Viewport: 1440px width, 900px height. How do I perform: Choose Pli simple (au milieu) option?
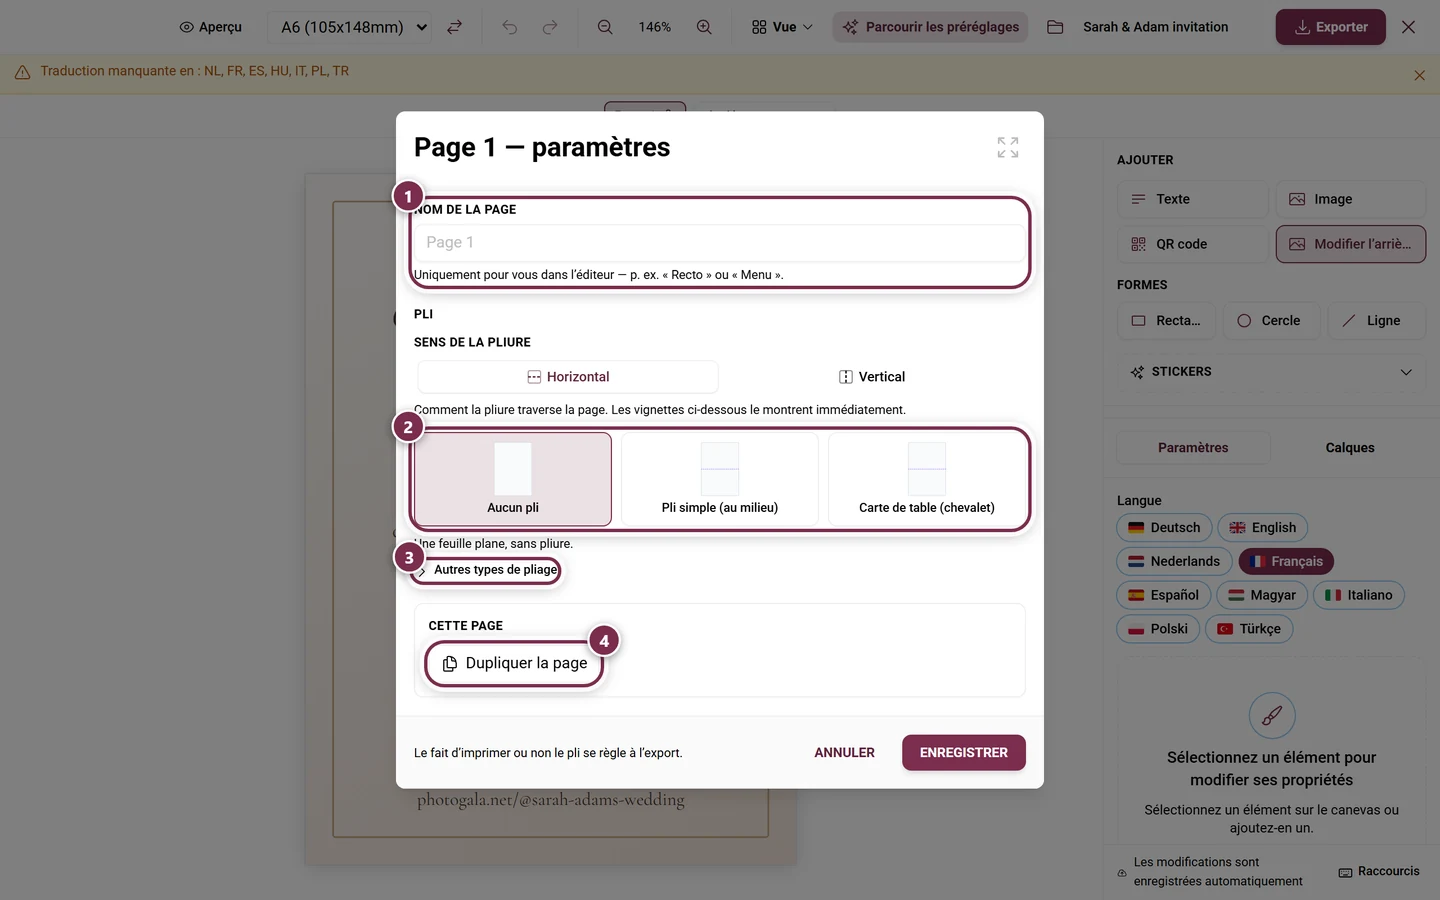(x=720, y=479)
